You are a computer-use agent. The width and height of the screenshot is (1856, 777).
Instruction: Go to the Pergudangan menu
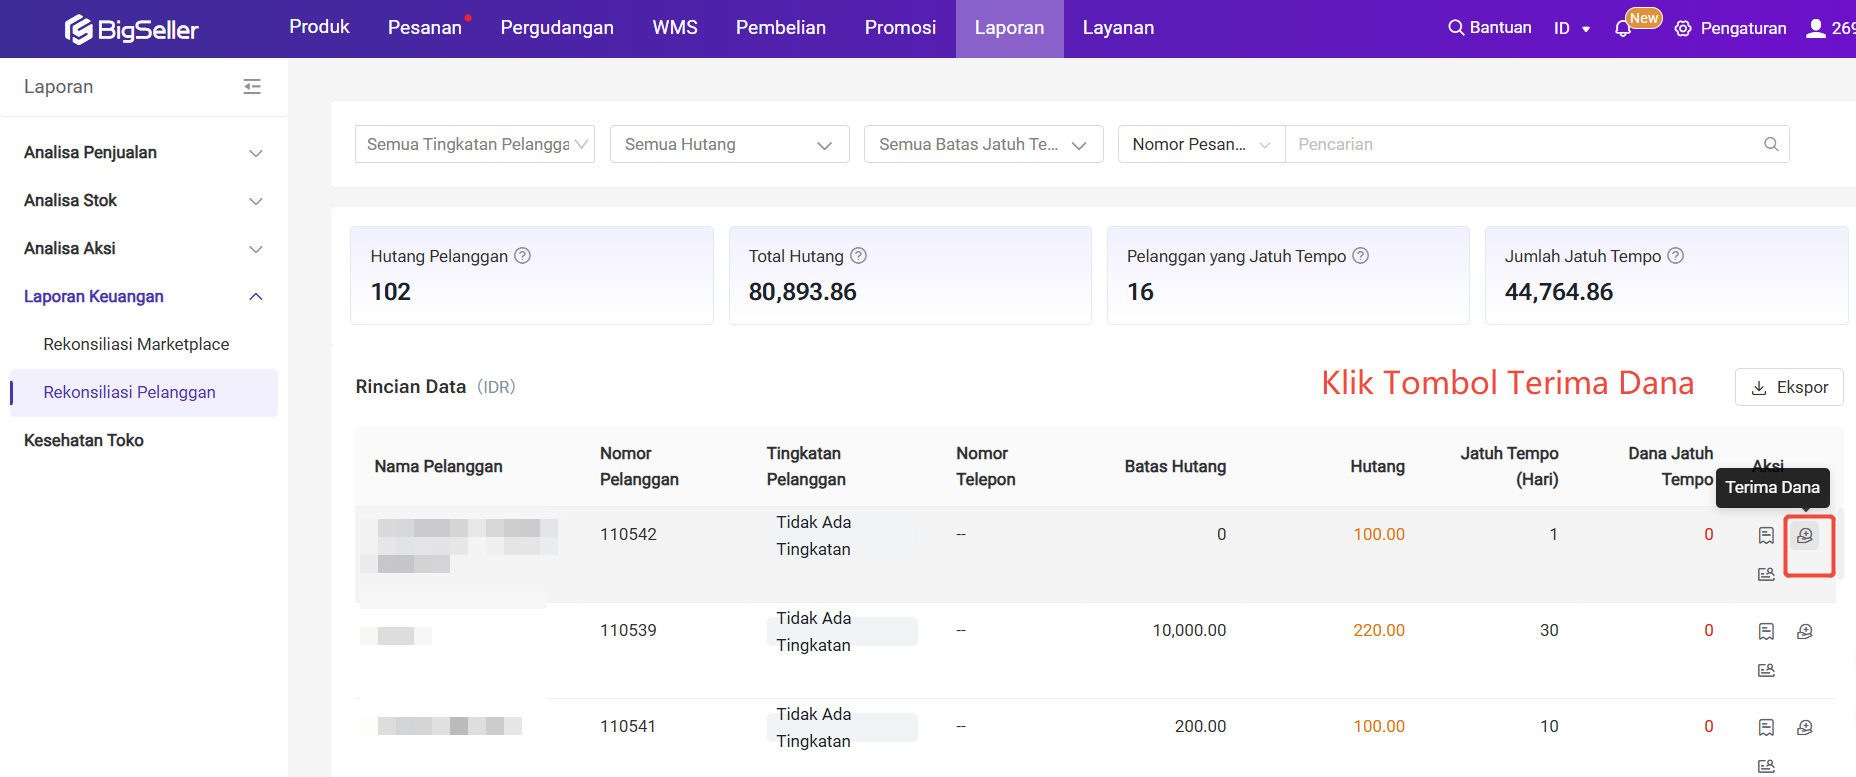557,28
